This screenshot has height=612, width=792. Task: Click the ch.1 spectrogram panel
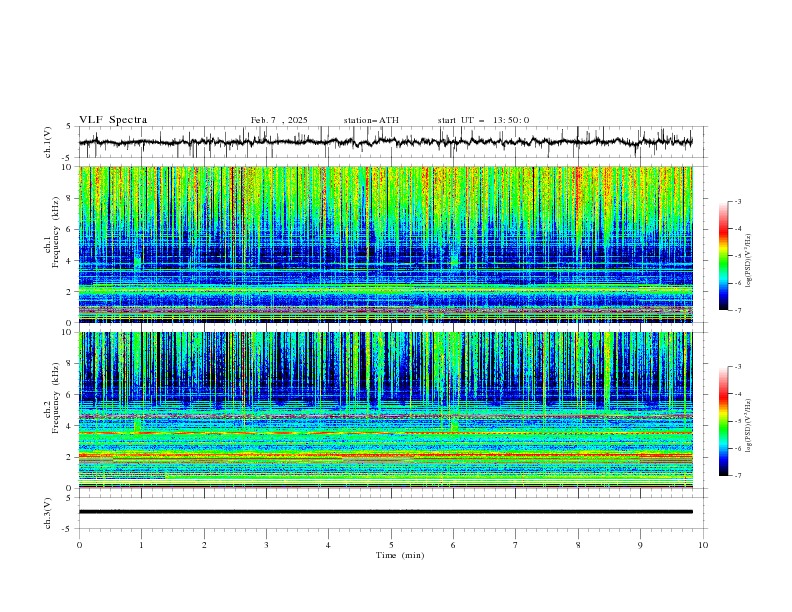pos(386,244)
